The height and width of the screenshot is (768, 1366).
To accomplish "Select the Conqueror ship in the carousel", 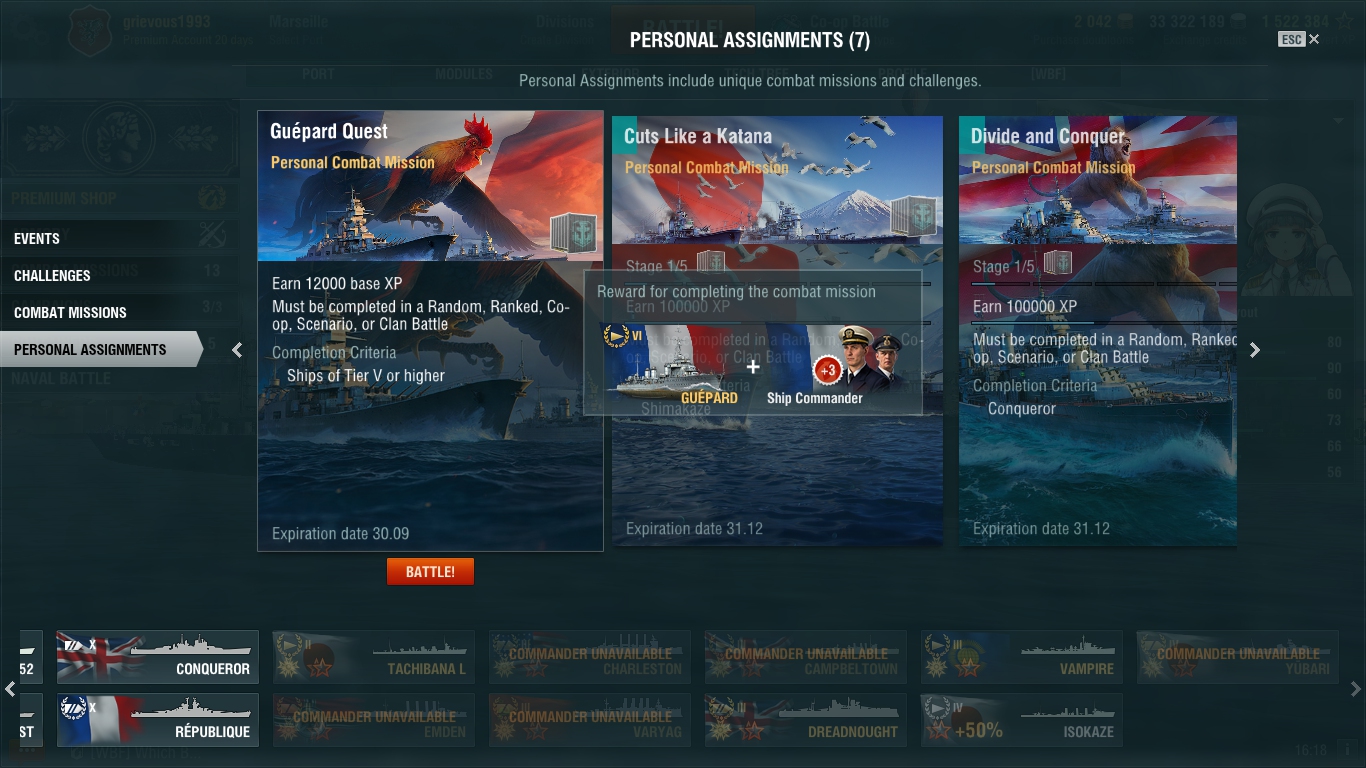I will pyautogui.click(x=157, y=657).
